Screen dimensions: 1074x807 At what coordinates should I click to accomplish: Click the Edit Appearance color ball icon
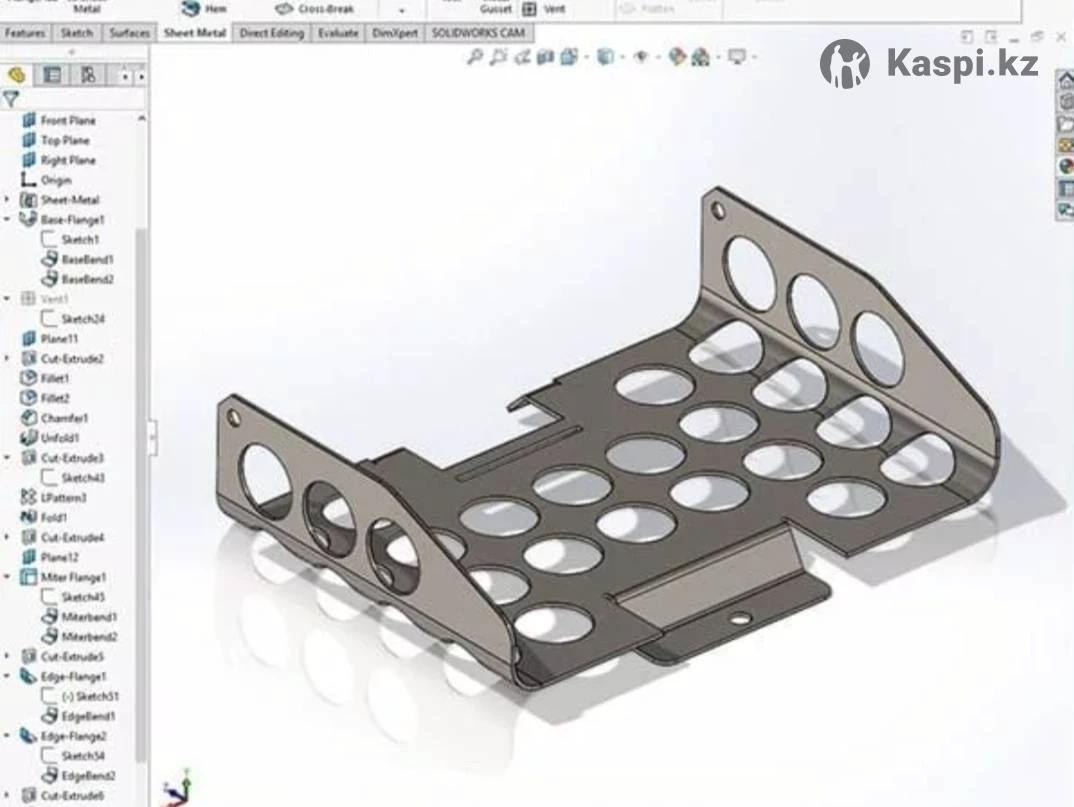click(677, 57)
